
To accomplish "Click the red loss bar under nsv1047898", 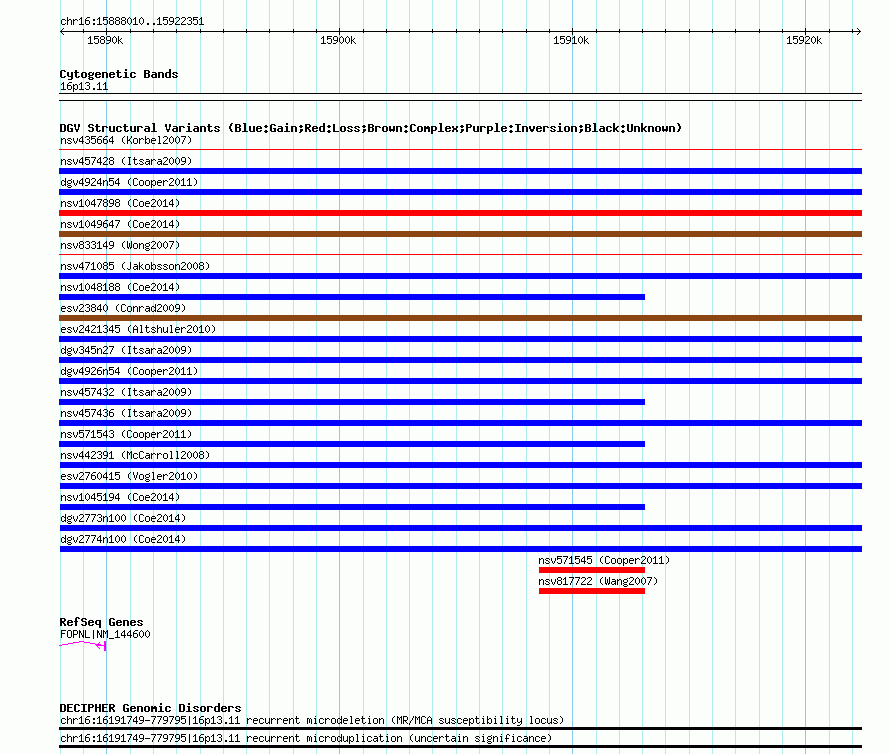I will tap(460, 213).
